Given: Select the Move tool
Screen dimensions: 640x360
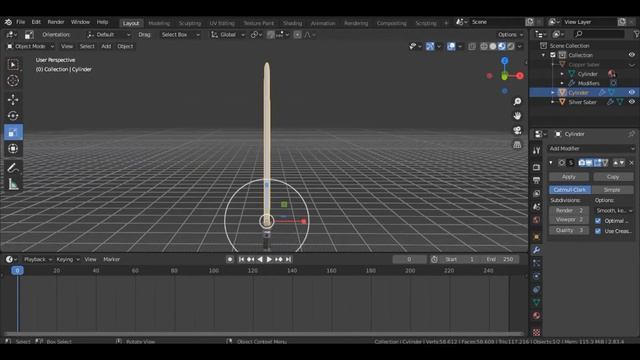Looking at the screenshot, I should coord(13,100).
